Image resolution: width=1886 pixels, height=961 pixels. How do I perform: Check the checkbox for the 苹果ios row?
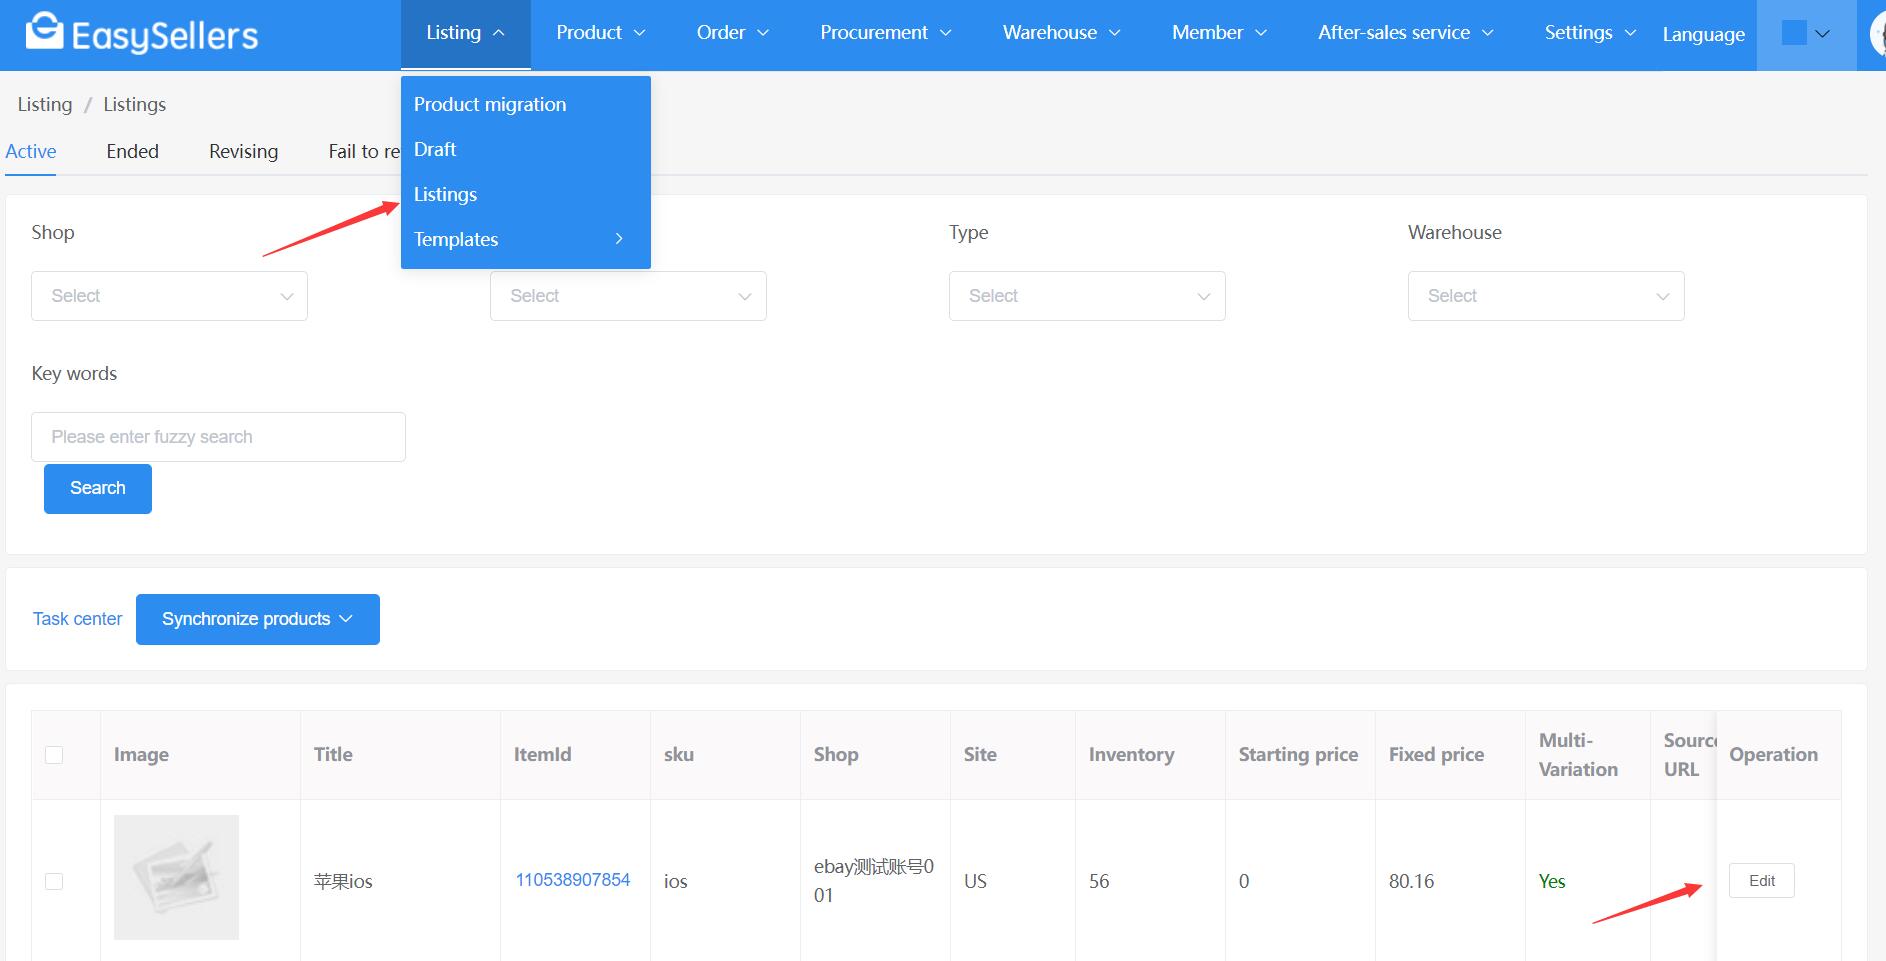54,881
